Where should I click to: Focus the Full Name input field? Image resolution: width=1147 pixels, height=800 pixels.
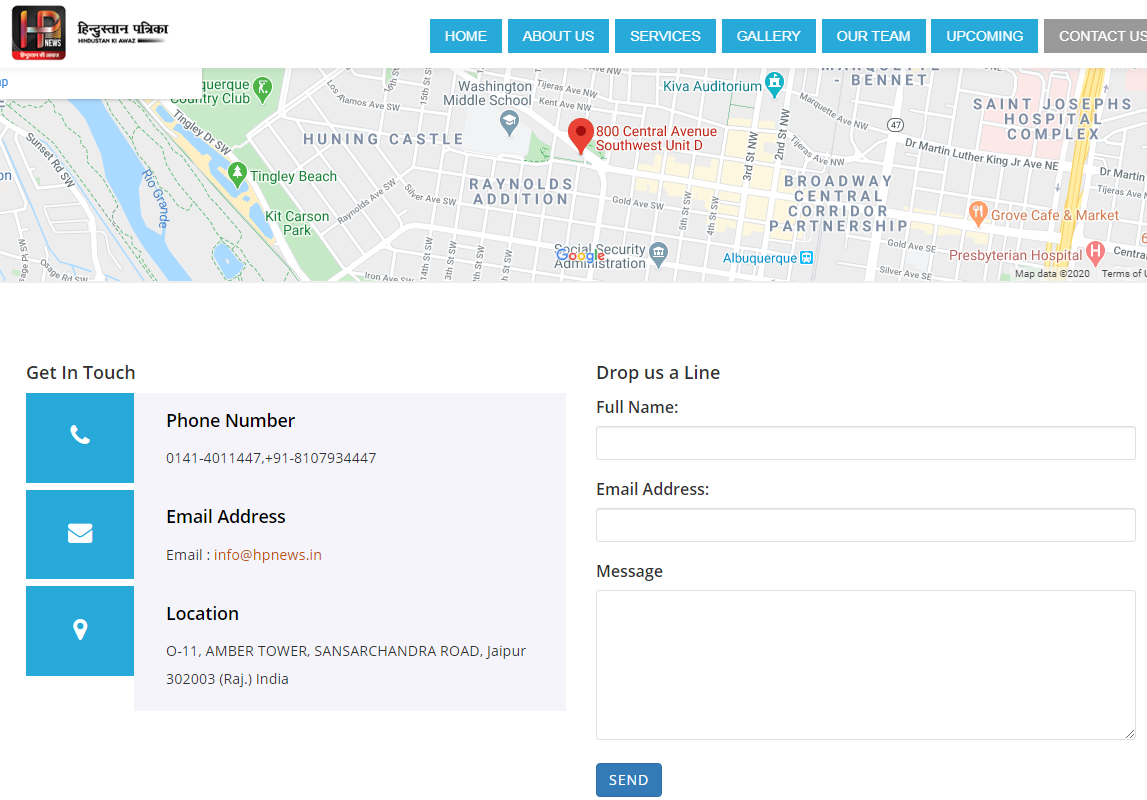coord(865,443)
